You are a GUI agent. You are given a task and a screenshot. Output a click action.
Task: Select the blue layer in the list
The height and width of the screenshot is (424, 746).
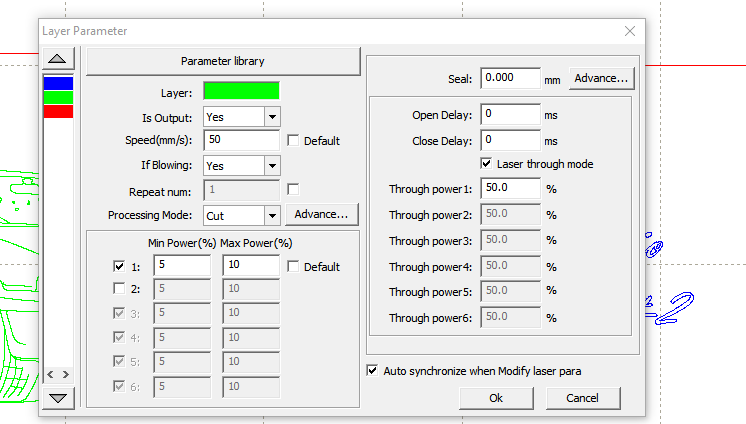point(58,83)
